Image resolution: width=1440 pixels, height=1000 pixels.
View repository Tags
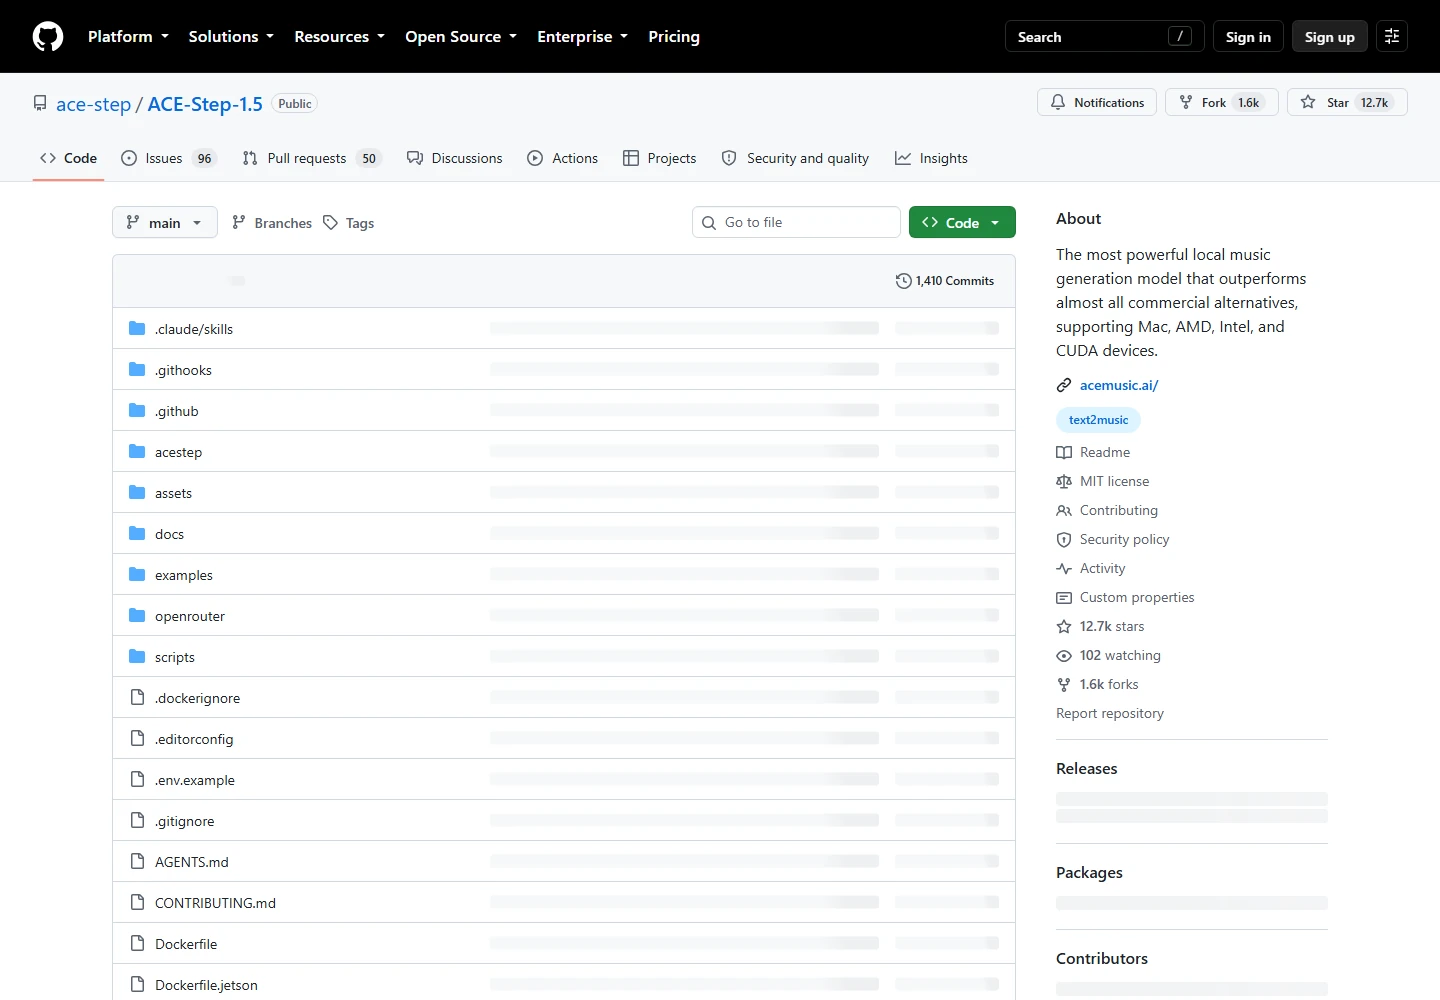click(348, 223)
